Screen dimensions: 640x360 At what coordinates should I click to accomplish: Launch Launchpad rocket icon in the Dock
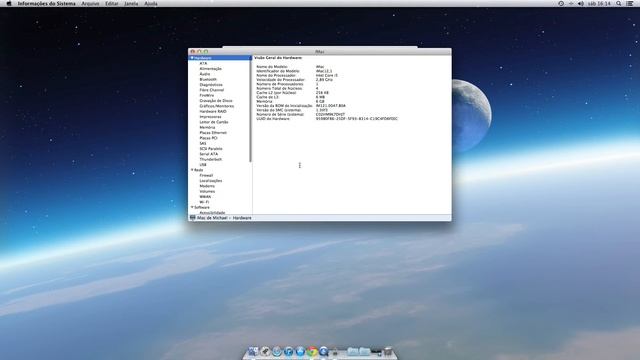[x=265, y=351]
